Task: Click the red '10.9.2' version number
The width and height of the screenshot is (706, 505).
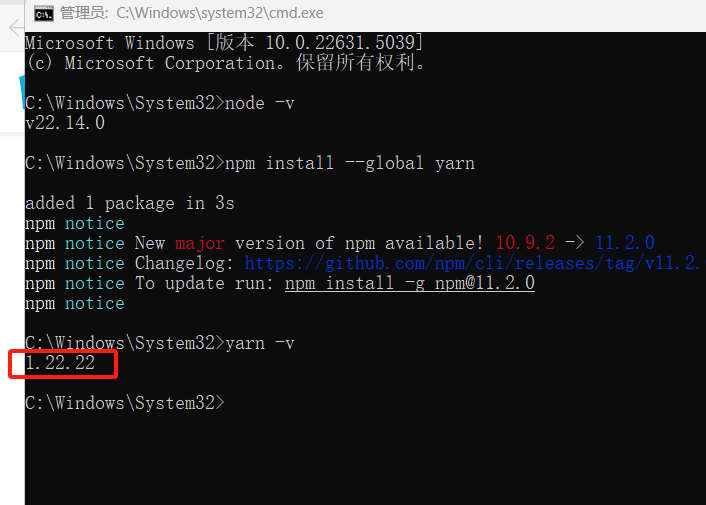Action: 525,243
